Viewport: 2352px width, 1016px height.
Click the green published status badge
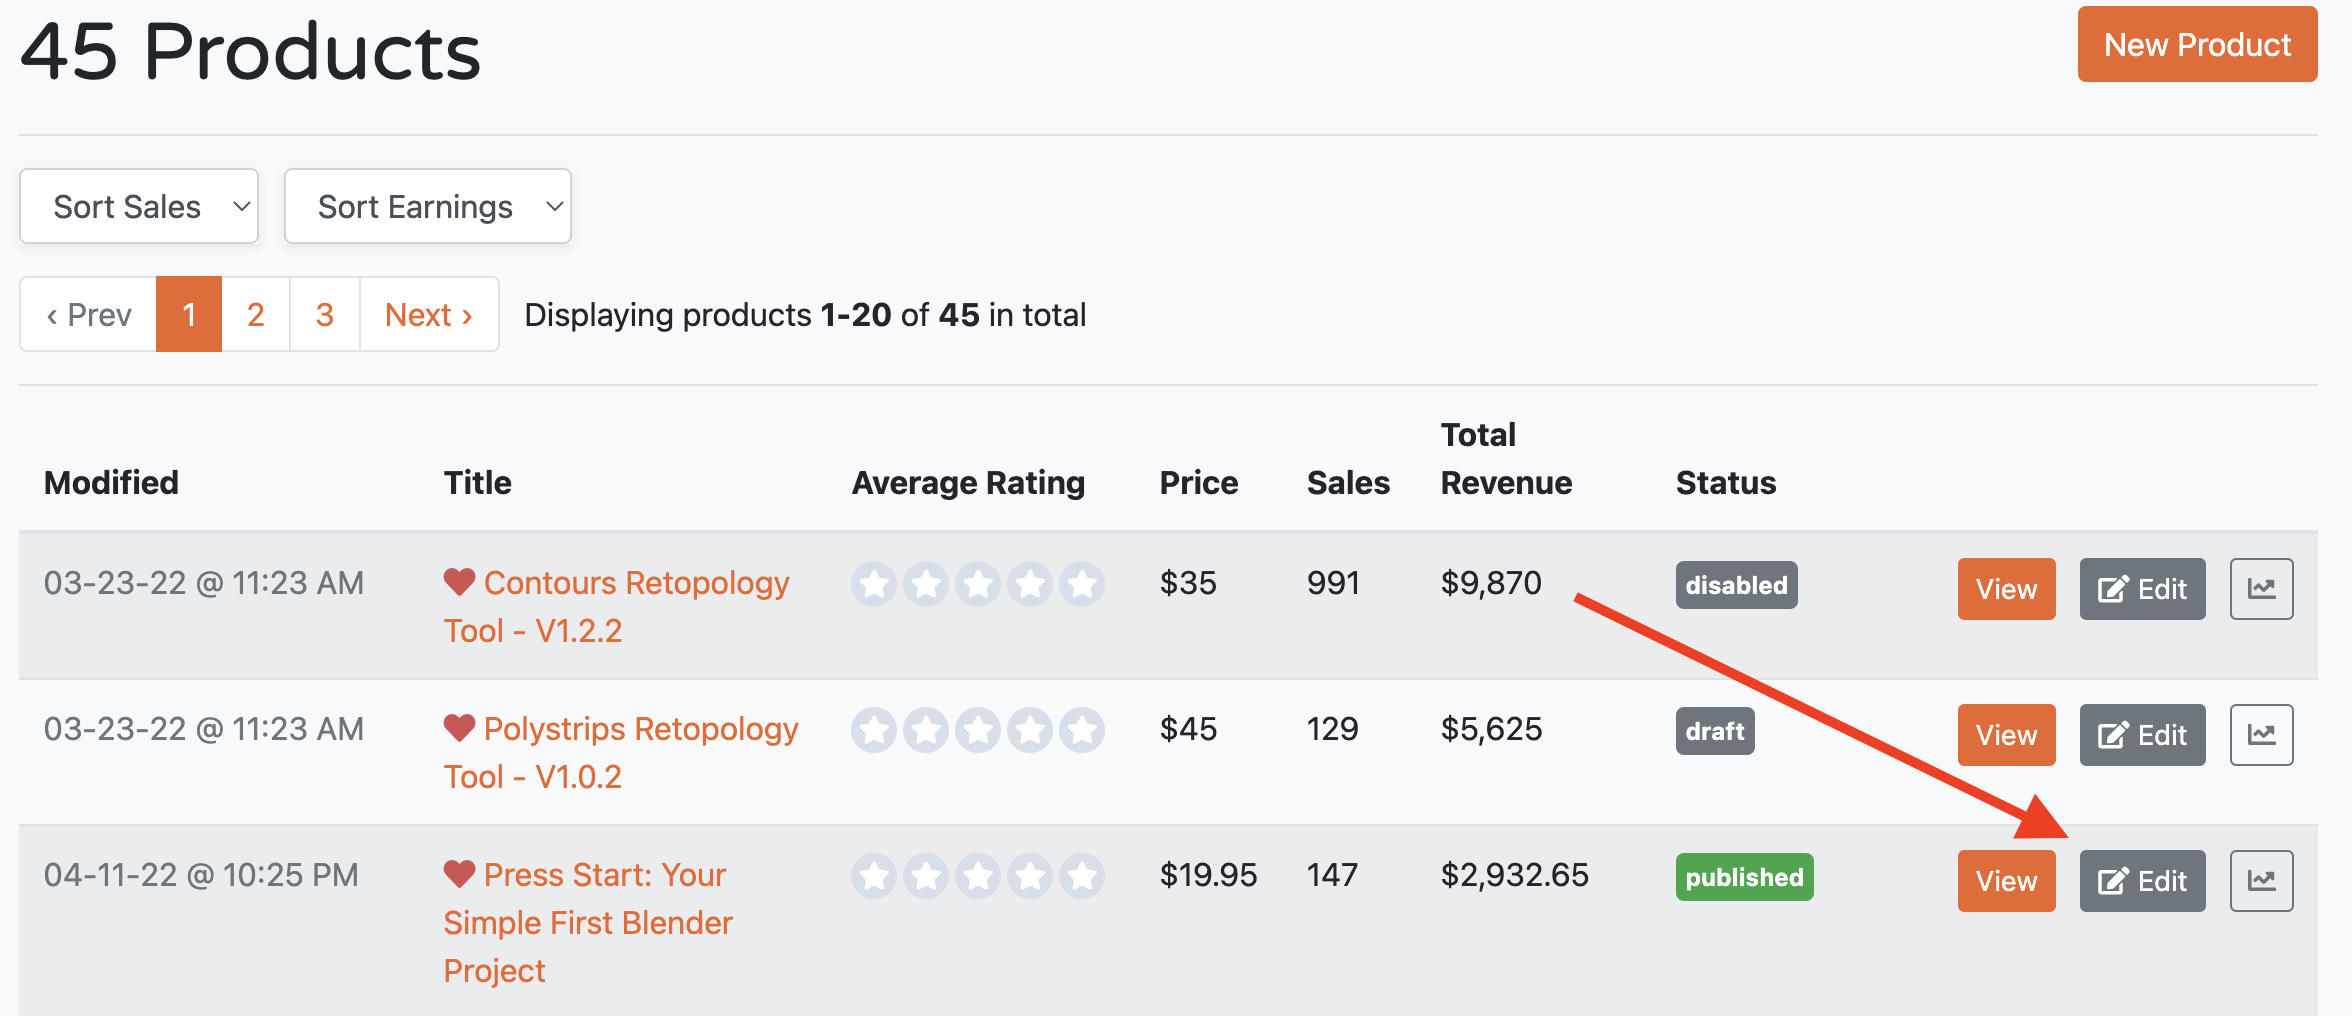[x=1744, y=877]
